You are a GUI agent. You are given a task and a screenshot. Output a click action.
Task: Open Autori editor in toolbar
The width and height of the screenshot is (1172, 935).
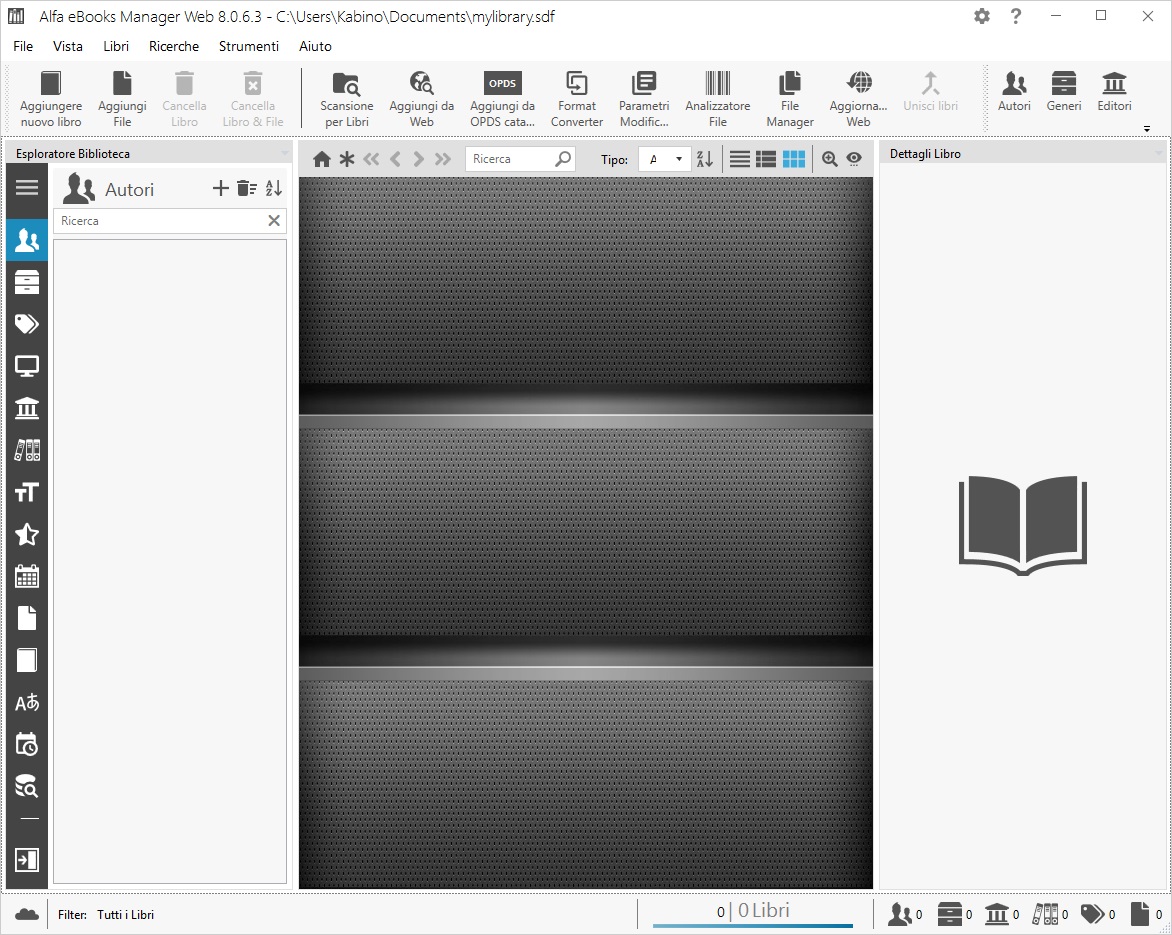pos(1014,91)
